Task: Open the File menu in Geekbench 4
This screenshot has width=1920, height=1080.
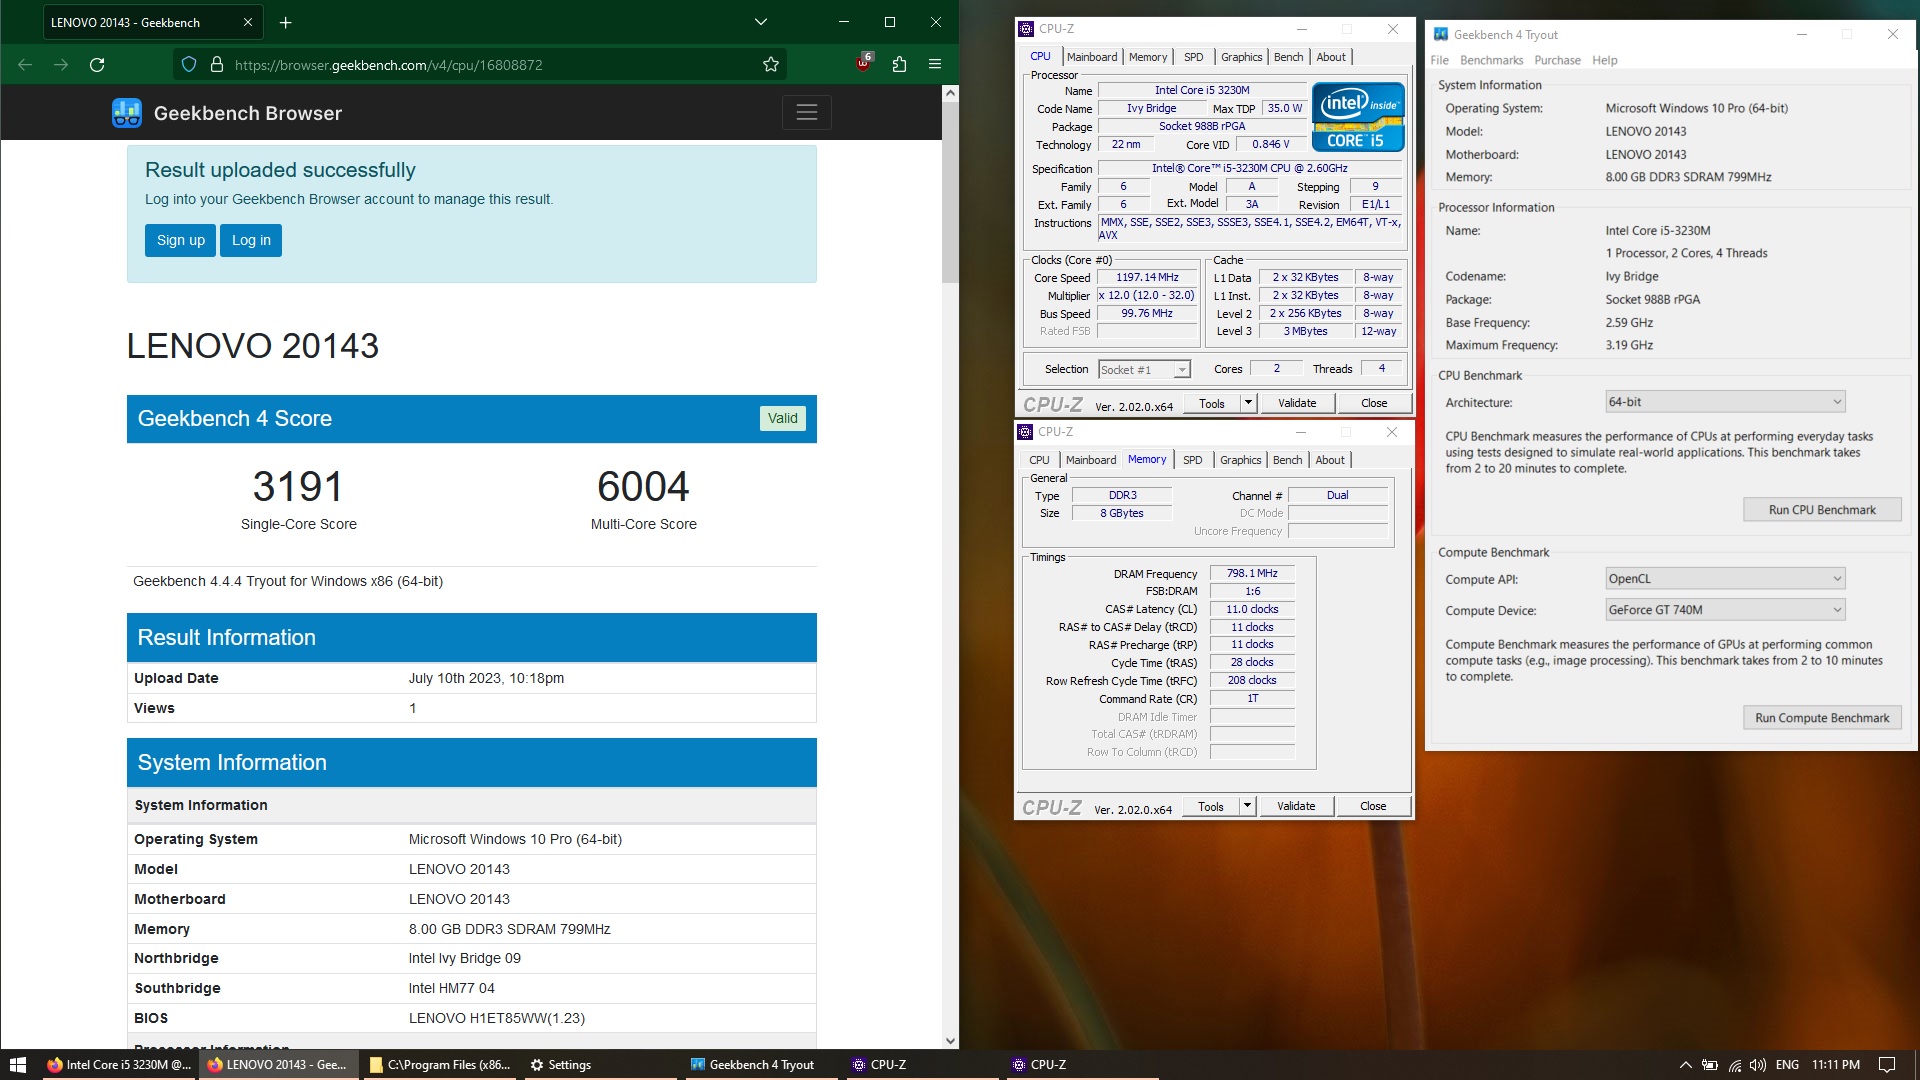Action: pos(1440,60)
